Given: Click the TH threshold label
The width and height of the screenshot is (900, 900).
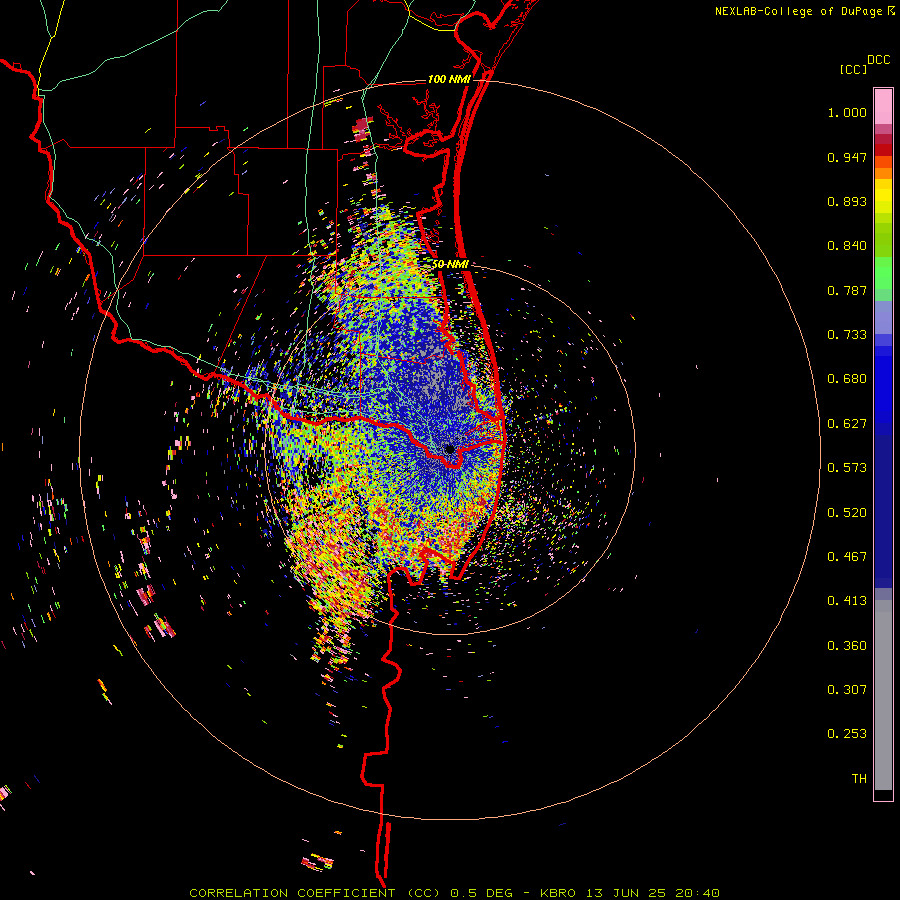Looking at the screenshot, I should [859, 779].
